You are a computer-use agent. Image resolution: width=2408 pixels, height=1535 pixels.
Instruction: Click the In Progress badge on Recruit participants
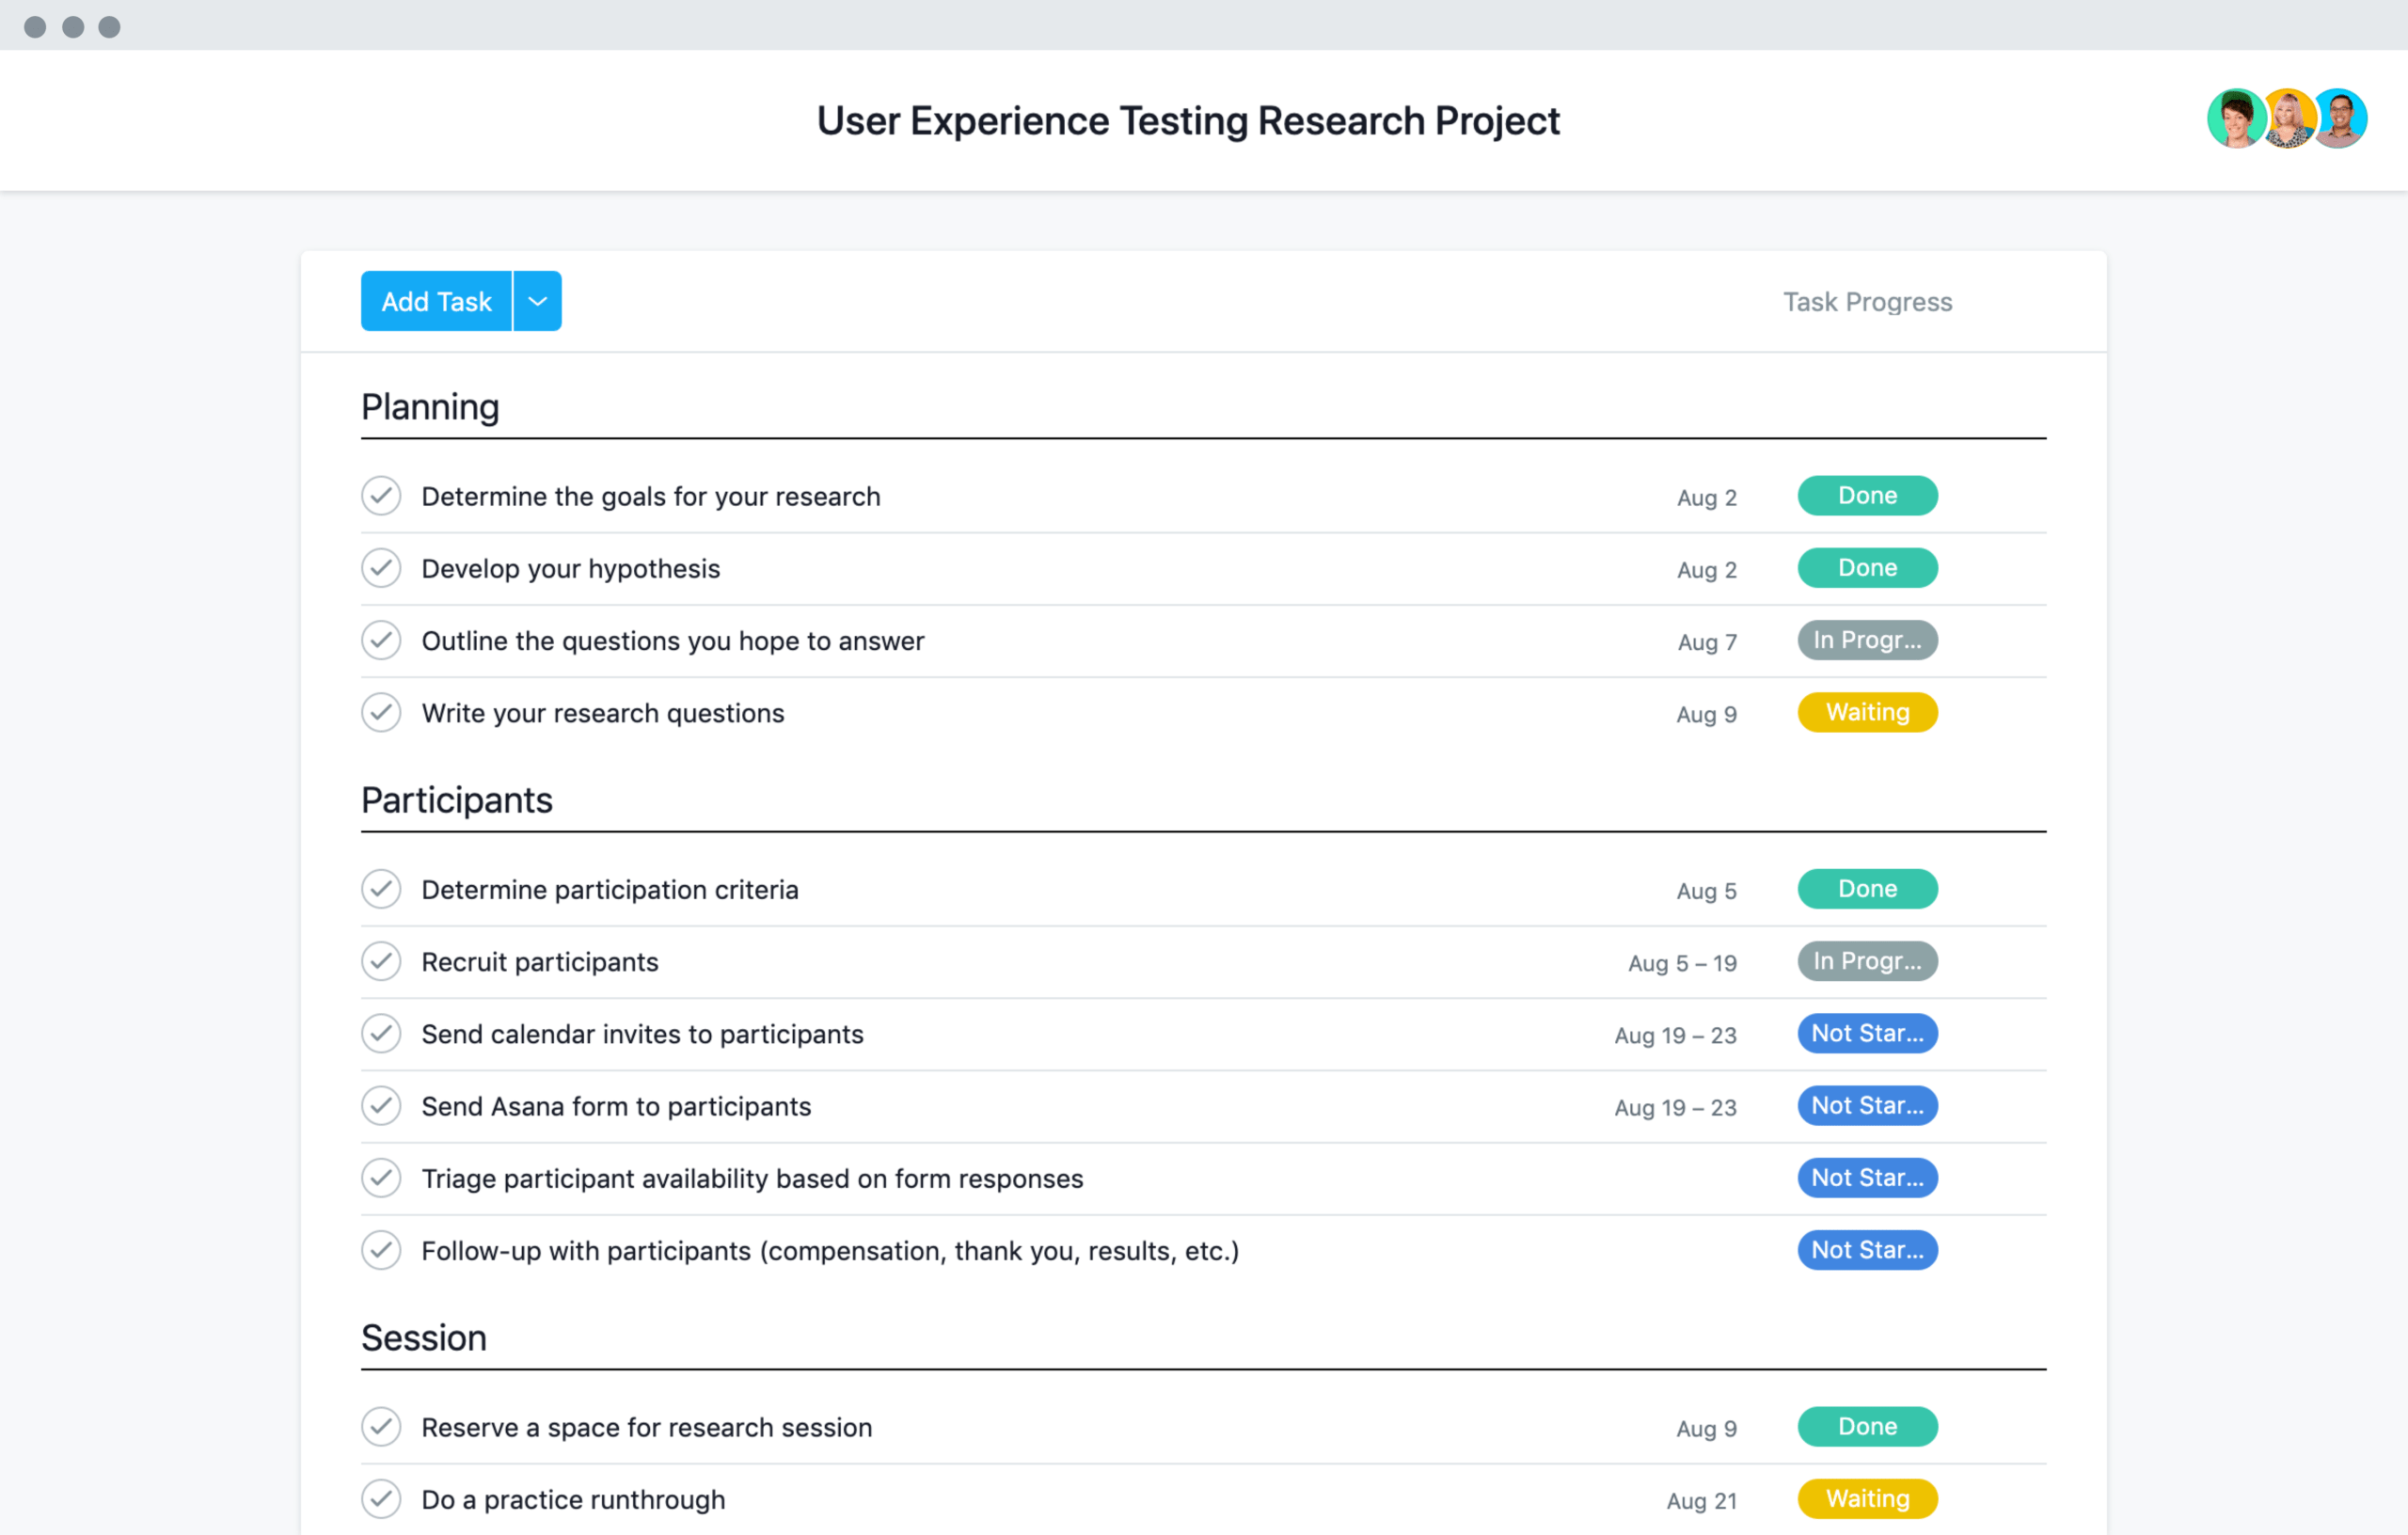click(x=1867, y=959)
